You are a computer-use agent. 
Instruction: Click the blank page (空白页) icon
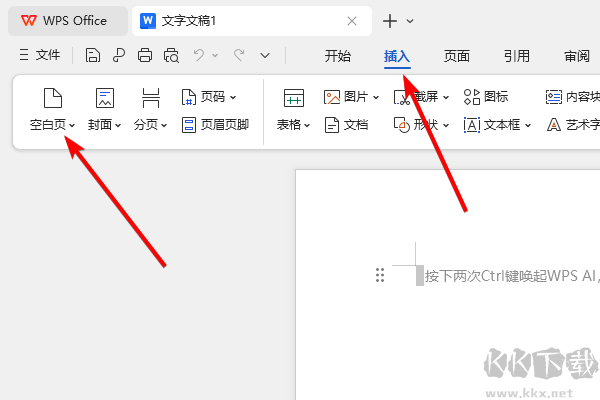pyautogui.click(x=53, y=98)
